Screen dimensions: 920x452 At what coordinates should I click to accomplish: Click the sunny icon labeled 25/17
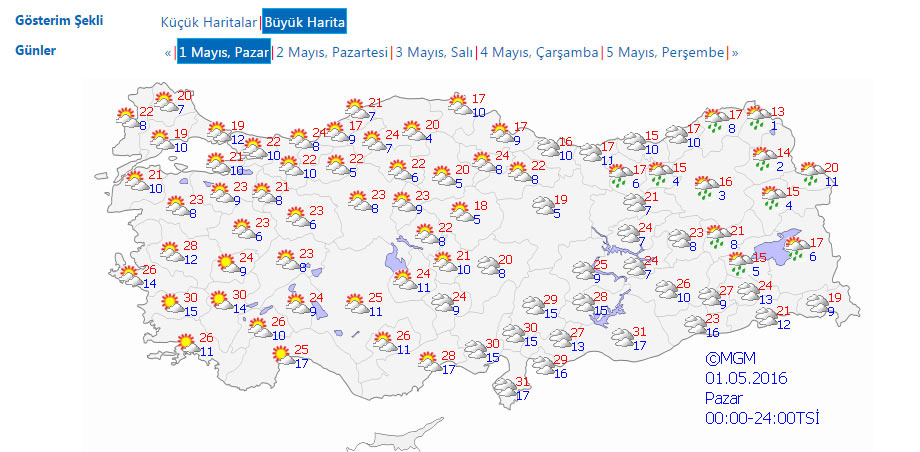pos(283,356)
